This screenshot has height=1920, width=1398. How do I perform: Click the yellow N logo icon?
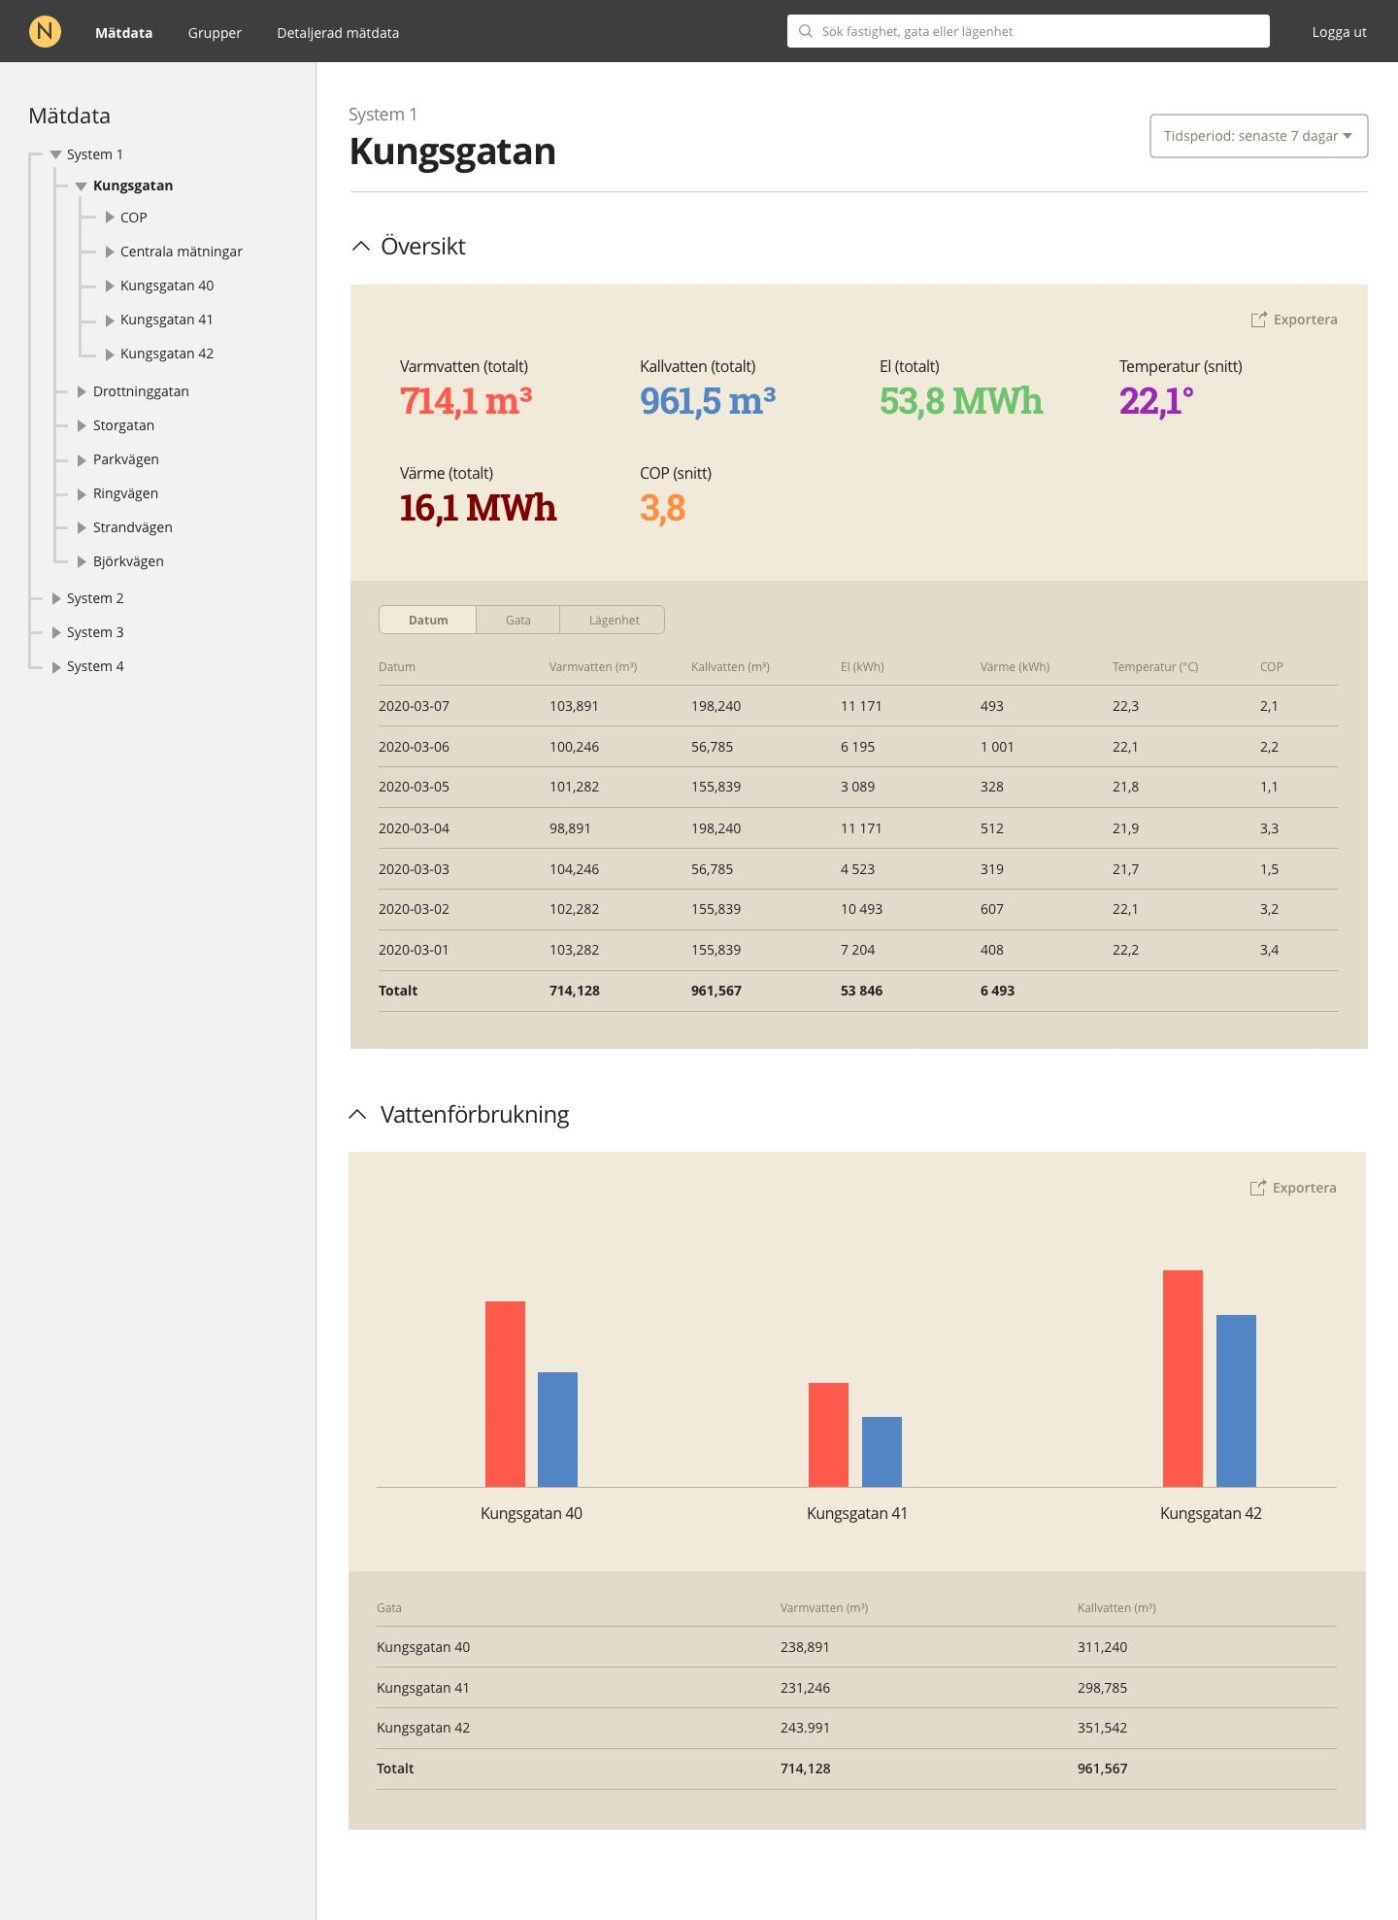[44, 31]
